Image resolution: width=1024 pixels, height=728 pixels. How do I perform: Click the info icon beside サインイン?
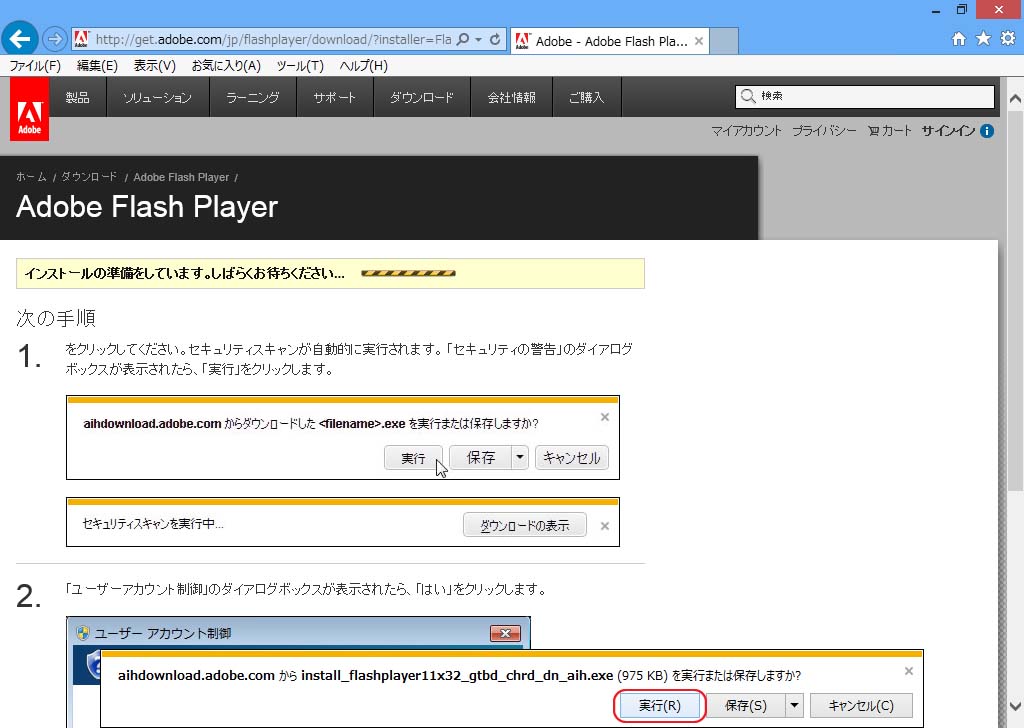tap(988, 130)
